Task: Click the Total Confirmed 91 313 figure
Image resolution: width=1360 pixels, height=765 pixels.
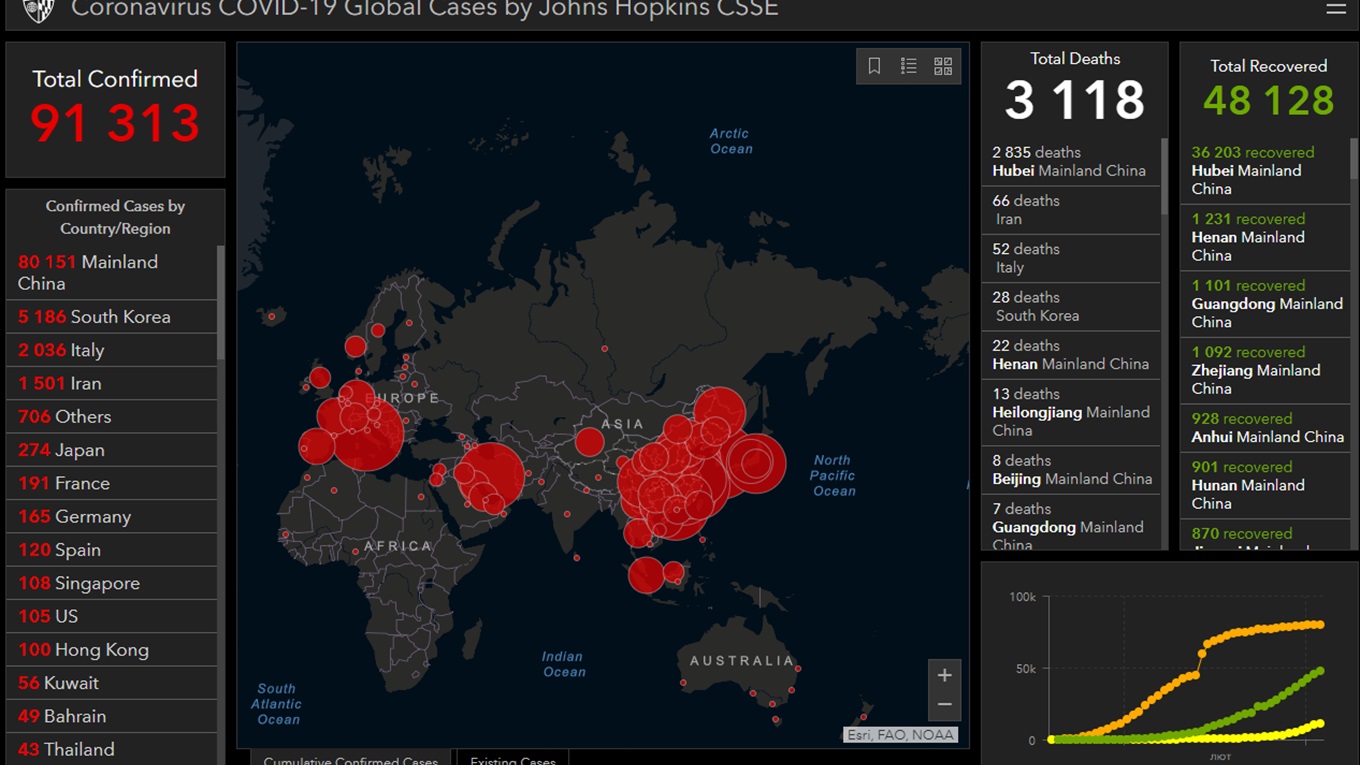Action: click(x=115, y=123)
